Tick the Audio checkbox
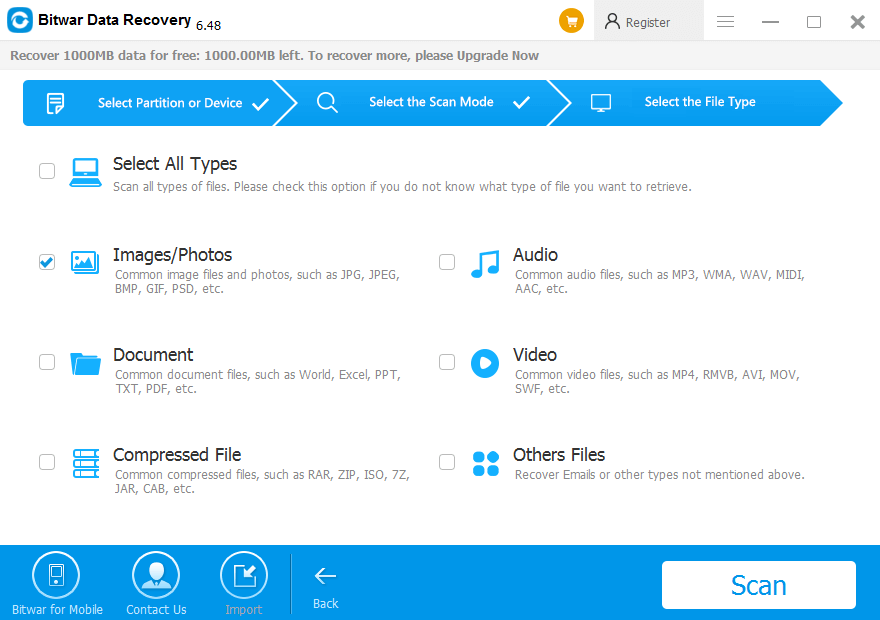Screen dimensions: 880x620 (447, 262)
